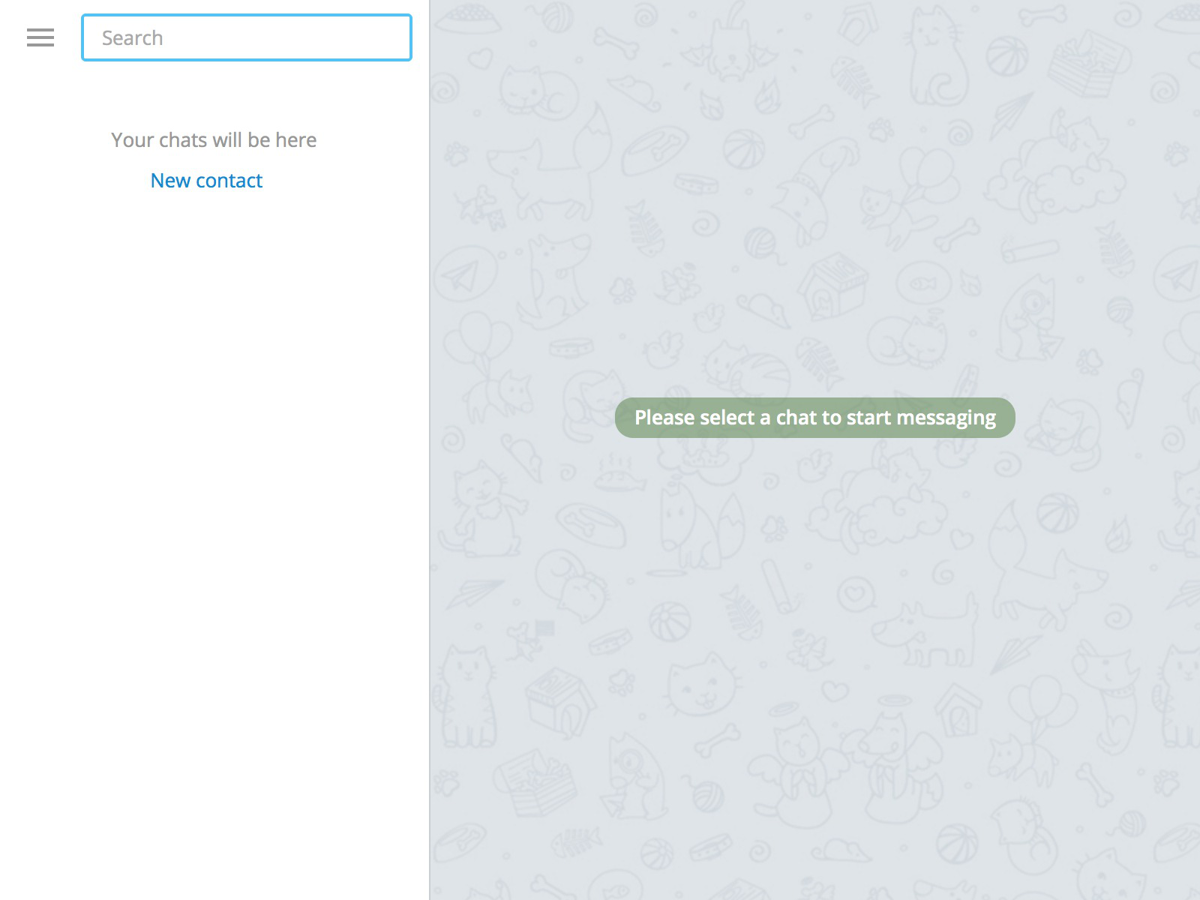Image resolution: width=1200 pixels, height=900 pixels.
Task: Focus the Search input field
Action: (x=246, y=38)
